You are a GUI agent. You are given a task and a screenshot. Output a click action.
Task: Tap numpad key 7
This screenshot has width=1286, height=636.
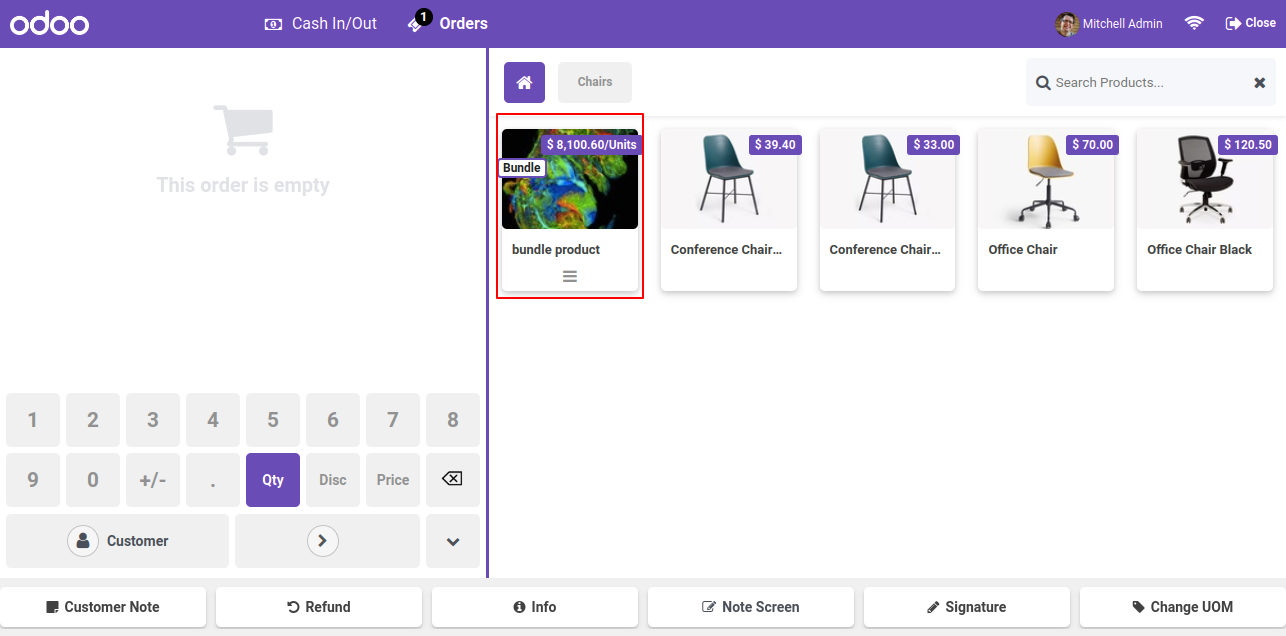[x=393, y=420]
